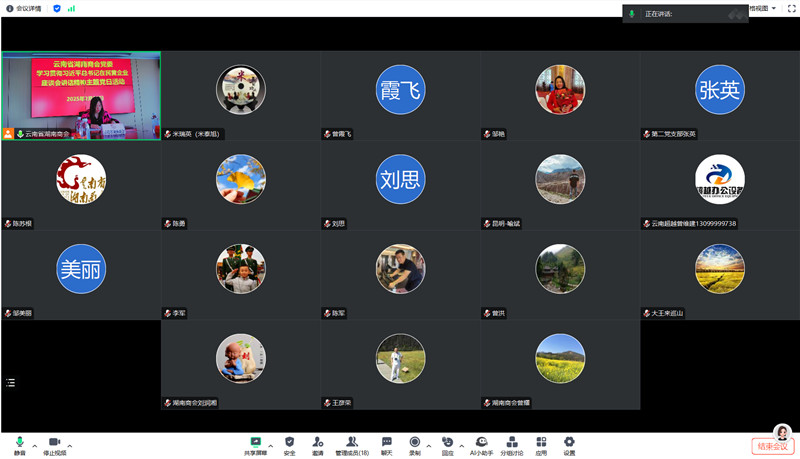Screen dimensions: 800x459
Task: Open the 聊天 chat icon
Action: [386, 444]
